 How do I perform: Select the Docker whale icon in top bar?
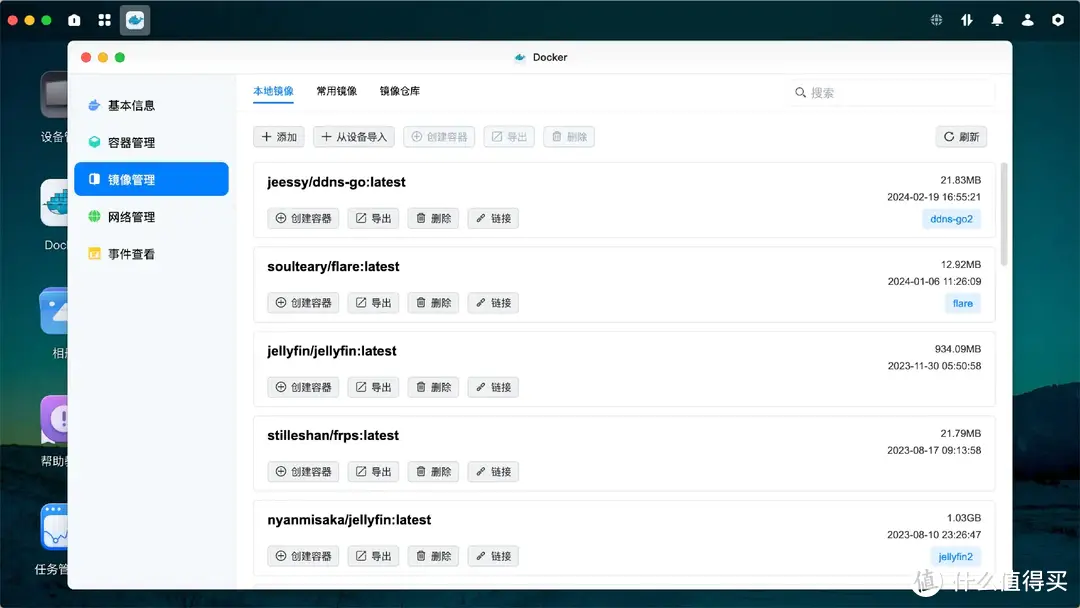(x=135, y=20)
